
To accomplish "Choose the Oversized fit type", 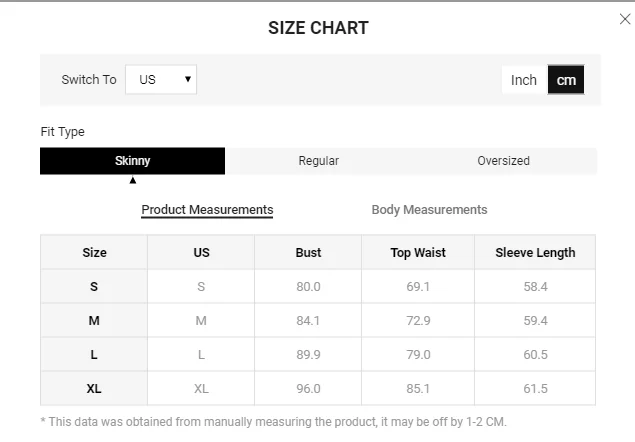I will (x=503, y=161).
